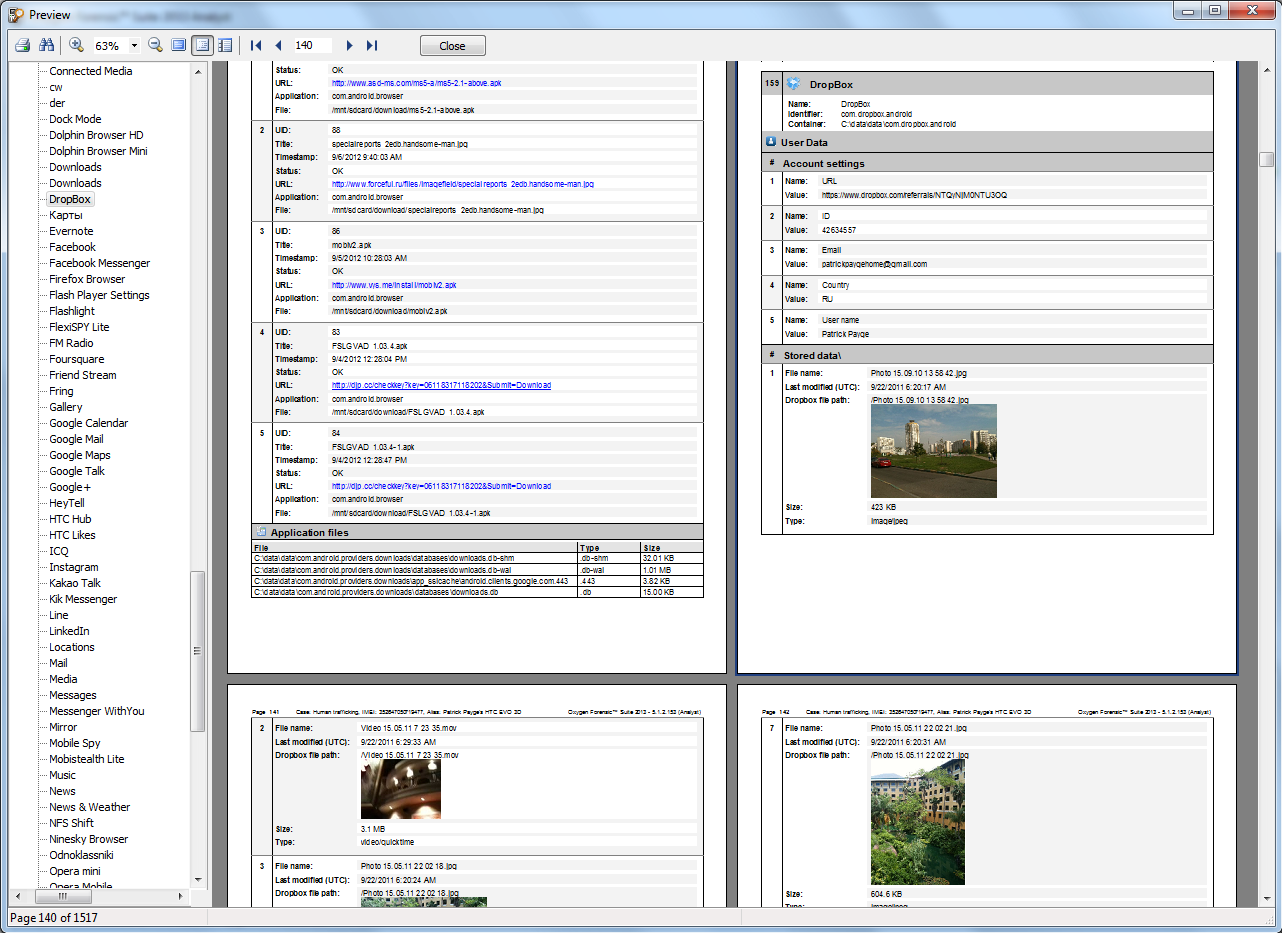The image size is (1282, 933).
Task: Click the video thumbnail on page 141
Action: (401, 789)
